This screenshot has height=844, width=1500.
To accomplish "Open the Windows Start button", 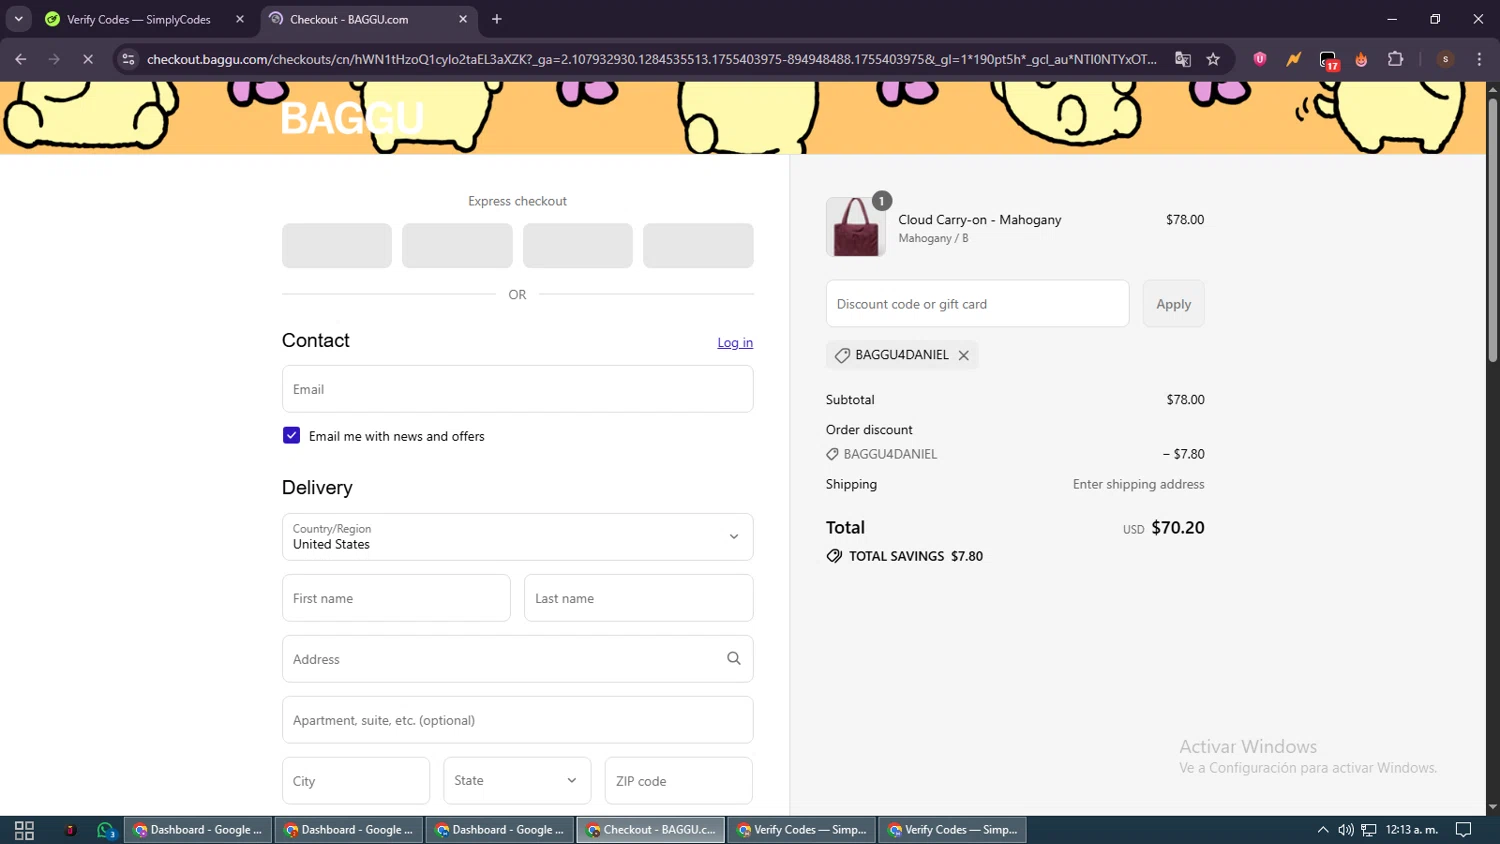I will [x=24, y=830].
